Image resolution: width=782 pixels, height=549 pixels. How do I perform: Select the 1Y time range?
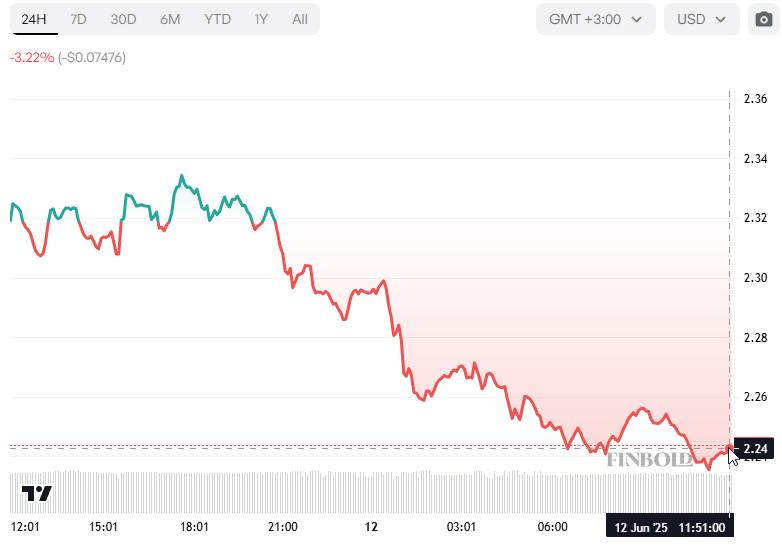click(x=261, y=19)
